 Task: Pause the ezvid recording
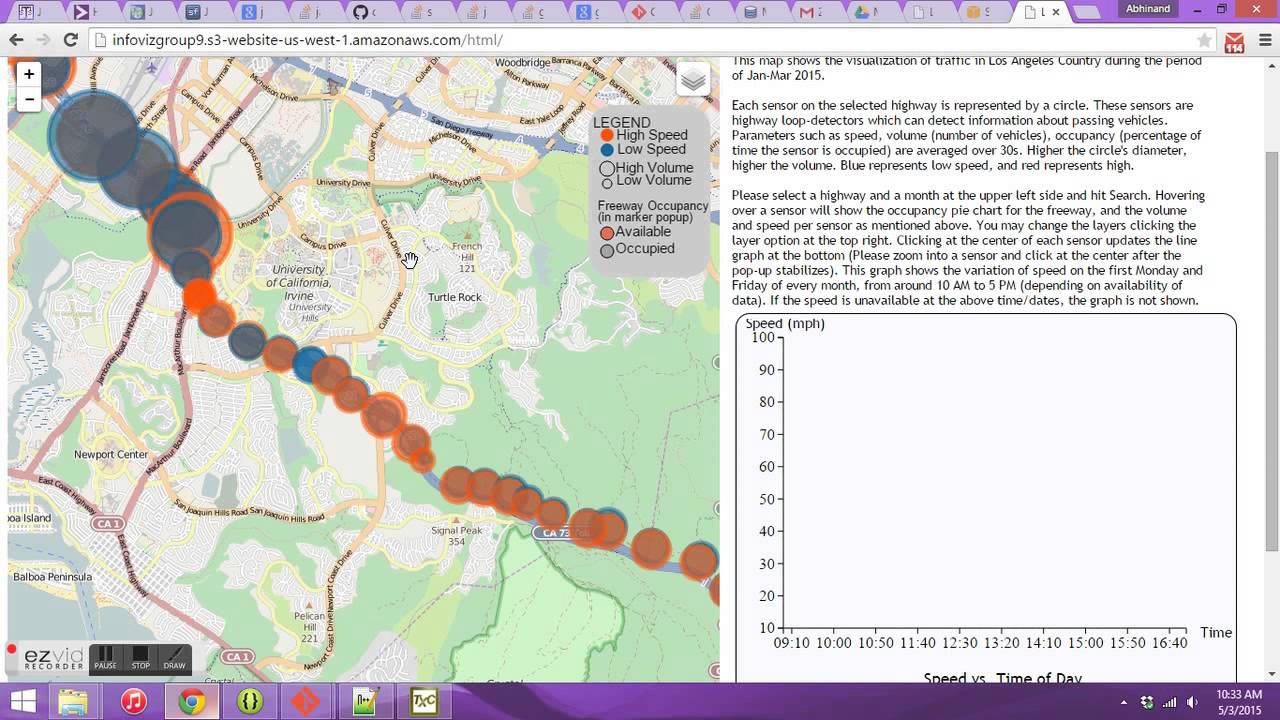pyautogui.click(x=105, y=658)
